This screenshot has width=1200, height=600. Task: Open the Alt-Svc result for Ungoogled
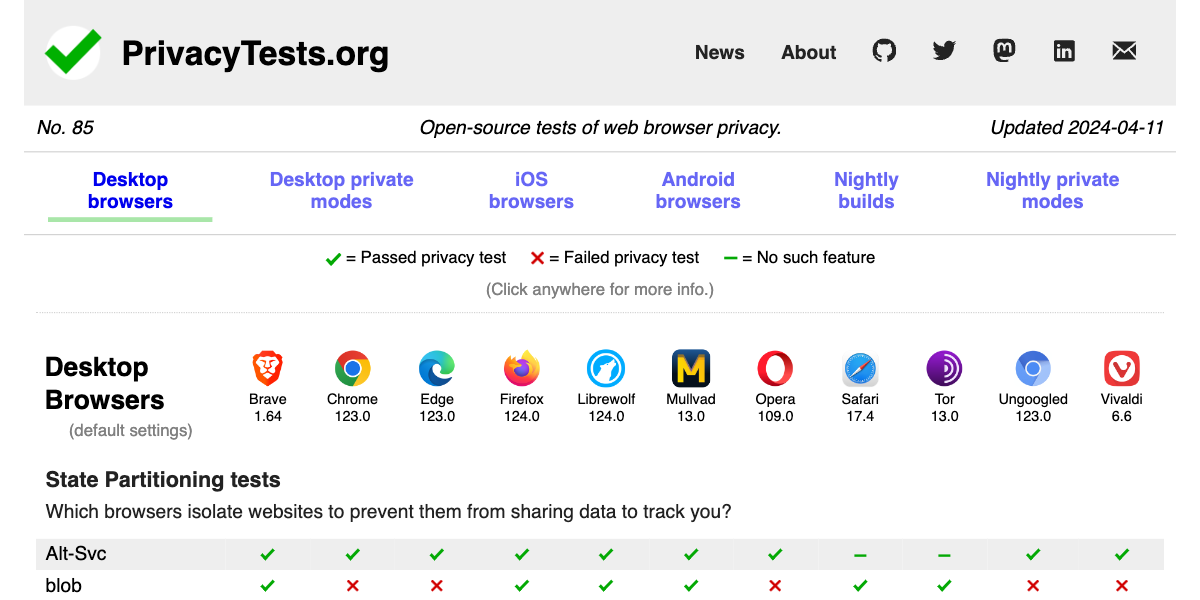[x=1033, y=554]
